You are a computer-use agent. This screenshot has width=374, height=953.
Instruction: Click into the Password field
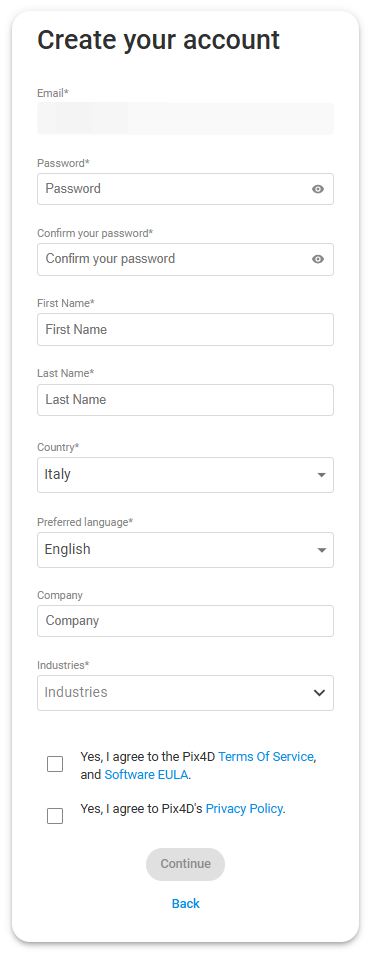coord(185,189)
